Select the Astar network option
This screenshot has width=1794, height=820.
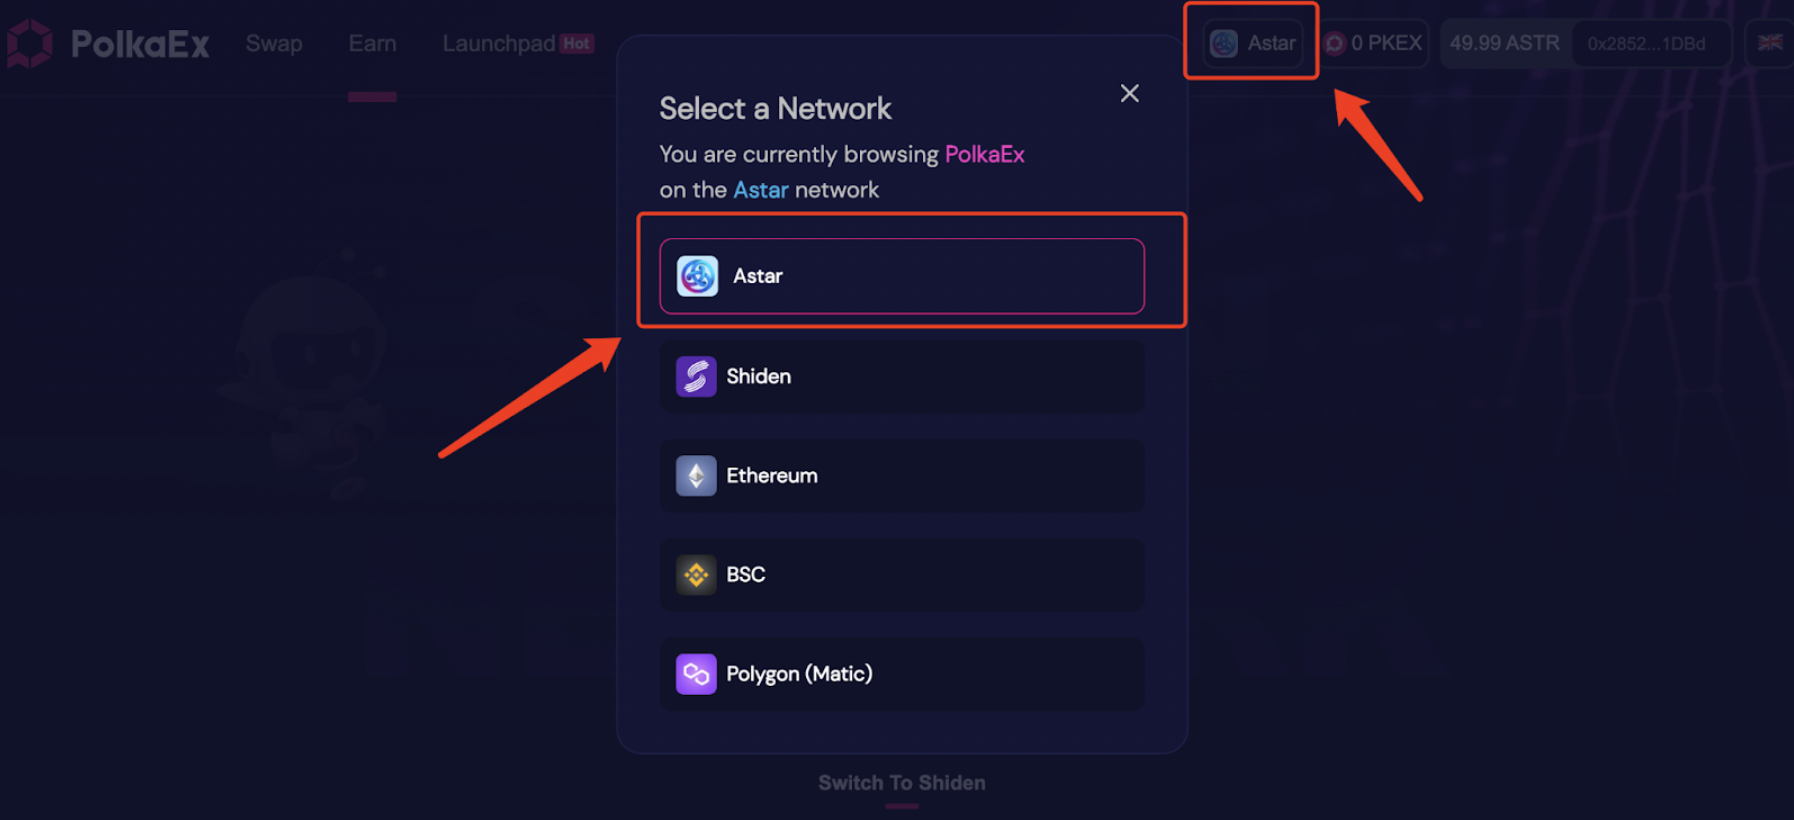[x=902, y=276]
